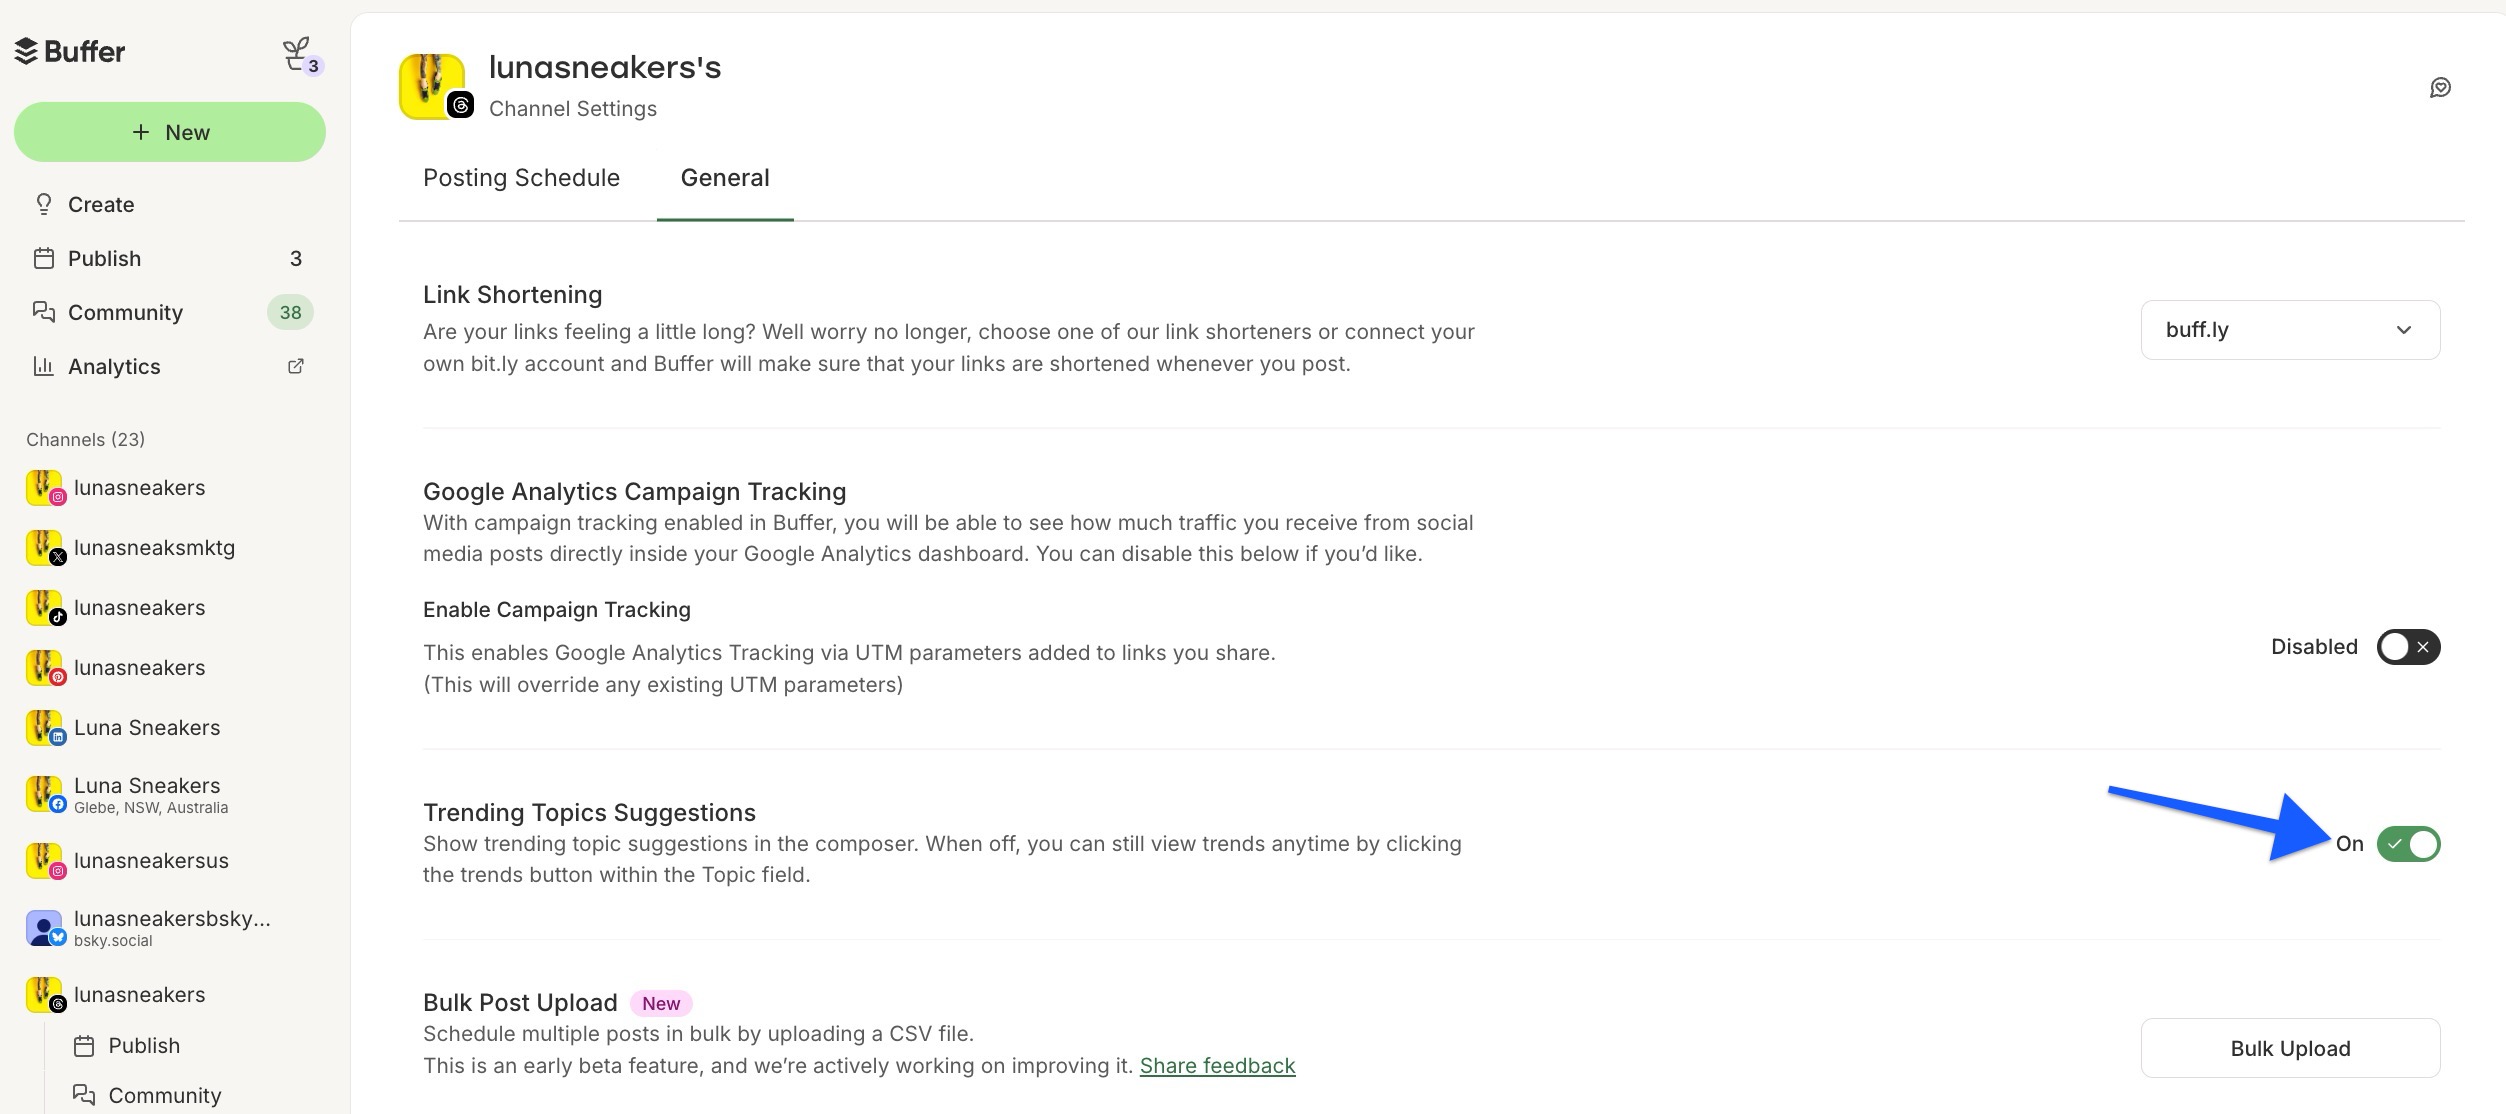Click Luna Sneakers Facebook avatar
This screenshot has height=1114, width=2506.
[x=45, y=795]
